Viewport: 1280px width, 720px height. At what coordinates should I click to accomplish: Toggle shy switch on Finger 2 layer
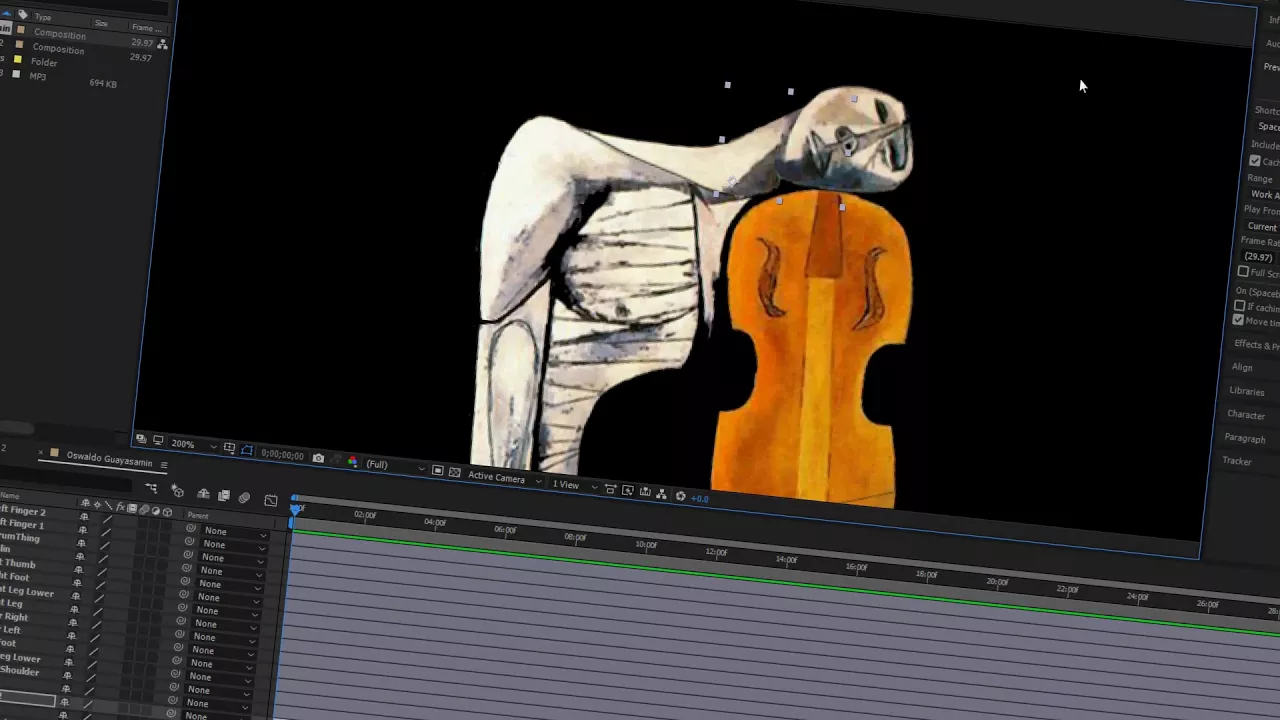point(84,516)
